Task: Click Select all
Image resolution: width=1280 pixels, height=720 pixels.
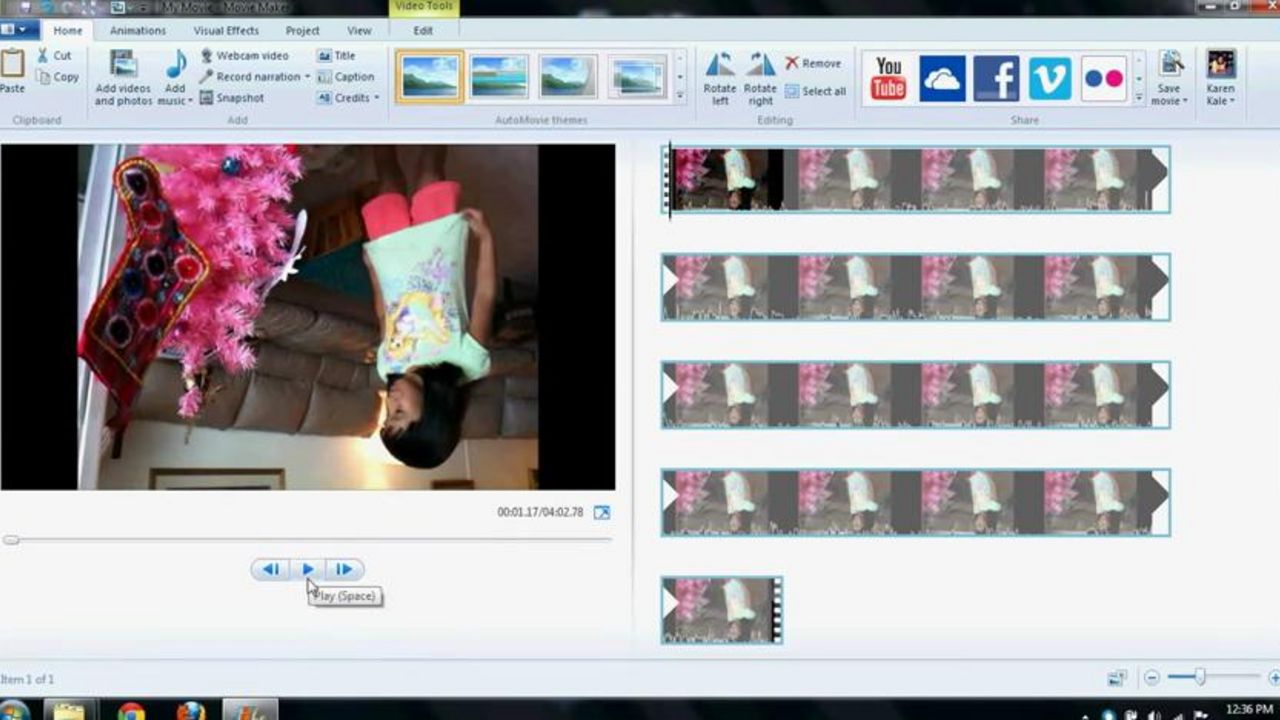Action: pos(816,91)
